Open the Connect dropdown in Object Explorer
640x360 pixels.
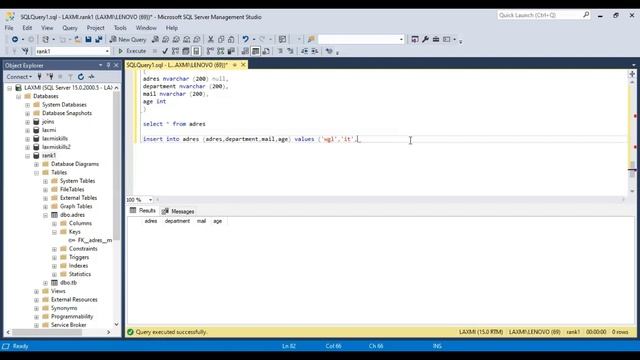tap(18, 77)
